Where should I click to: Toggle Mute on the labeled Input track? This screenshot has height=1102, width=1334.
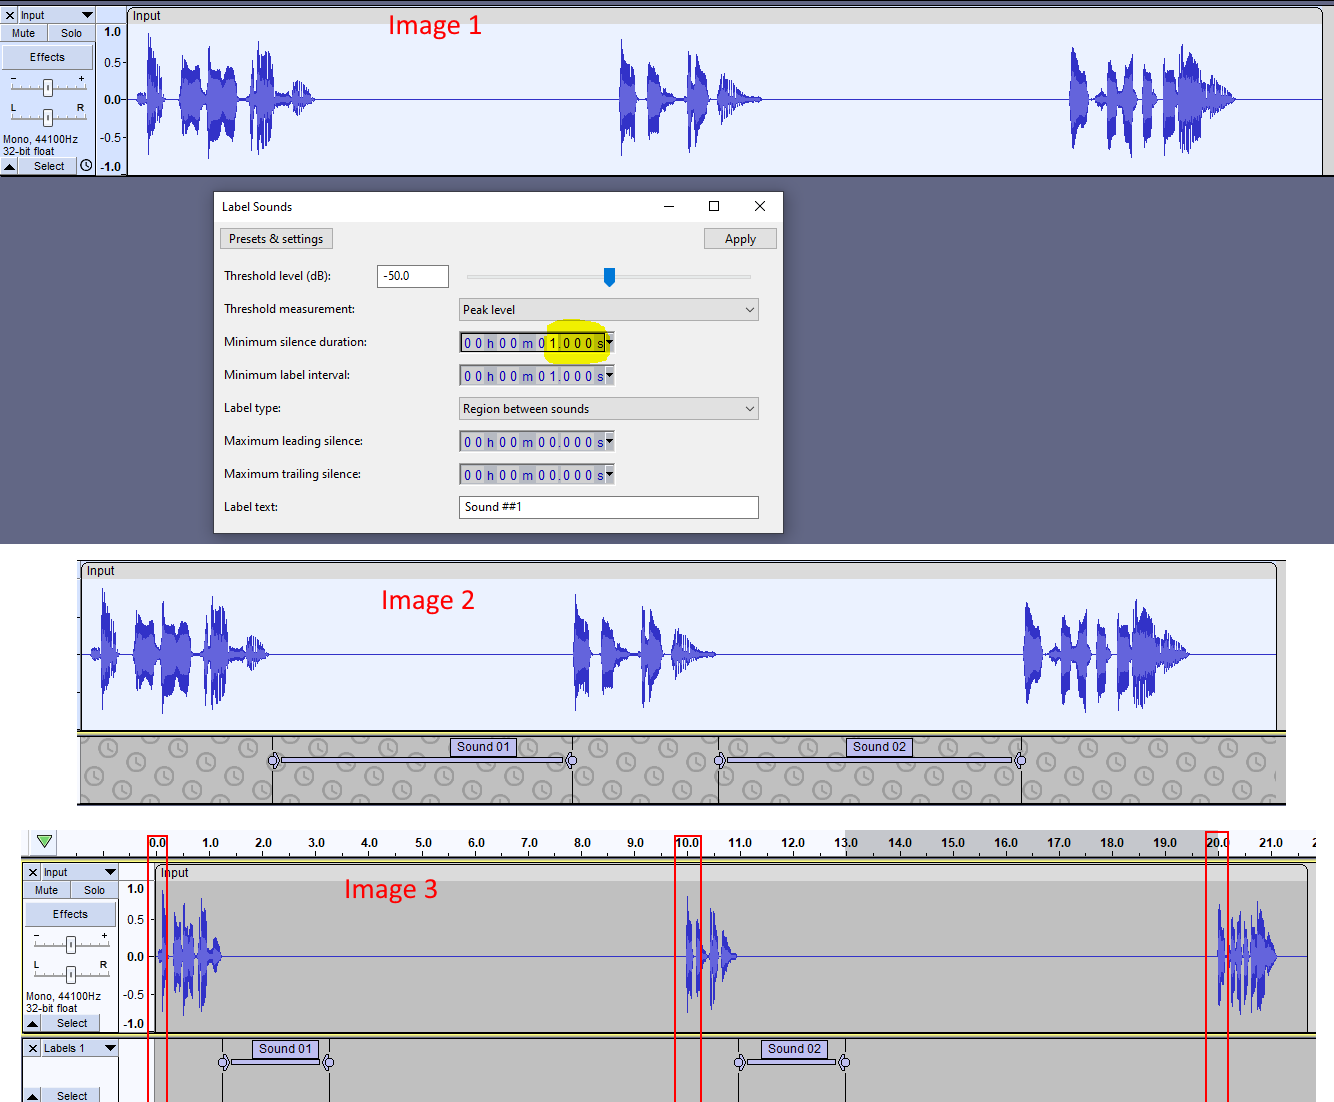(45, 889)
